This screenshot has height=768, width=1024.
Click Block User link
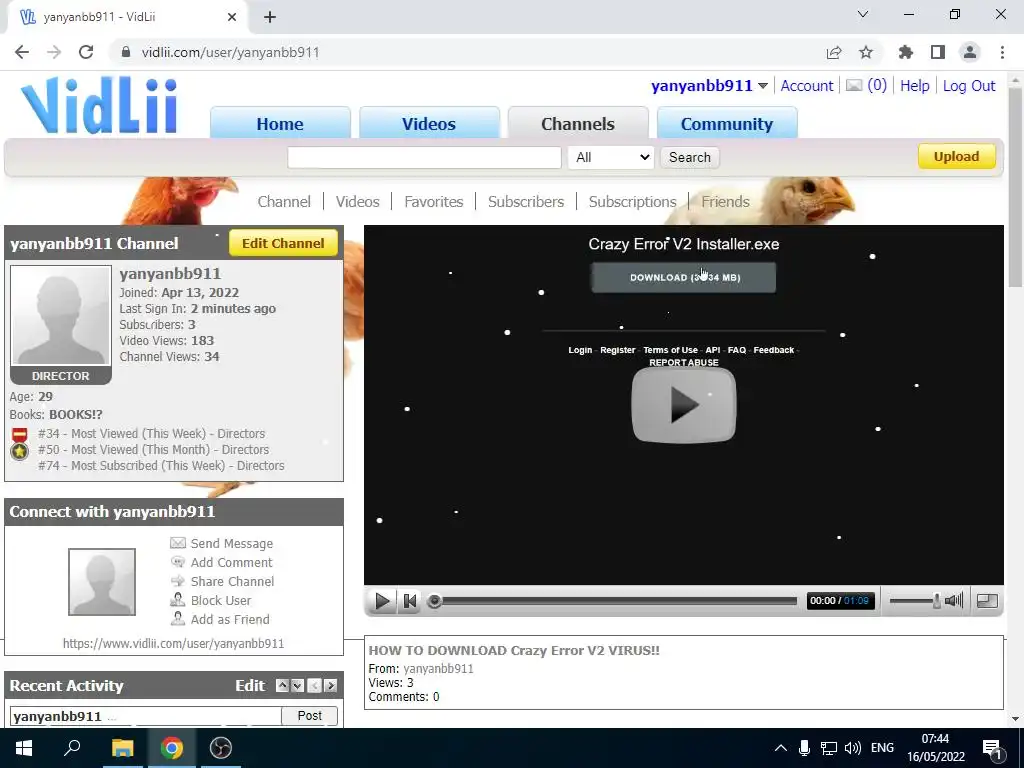coord(221,600)
